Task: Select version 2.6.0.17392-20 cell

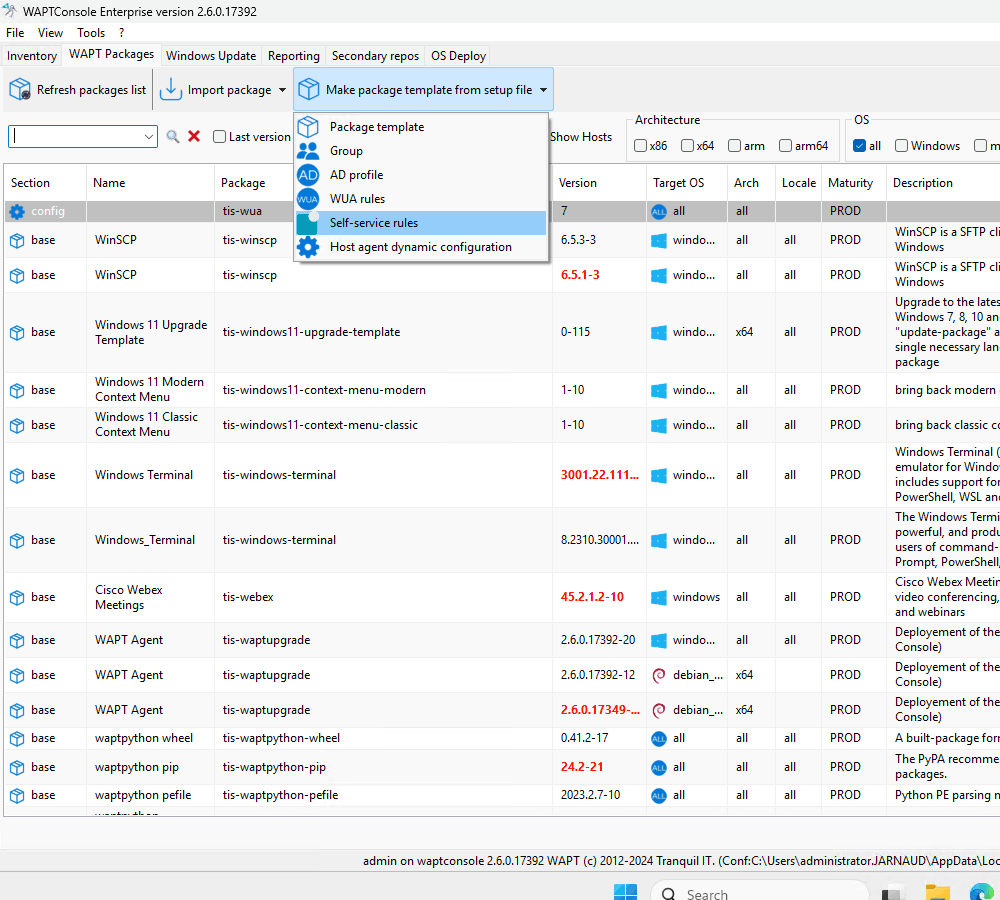Action: pos(599,640)
